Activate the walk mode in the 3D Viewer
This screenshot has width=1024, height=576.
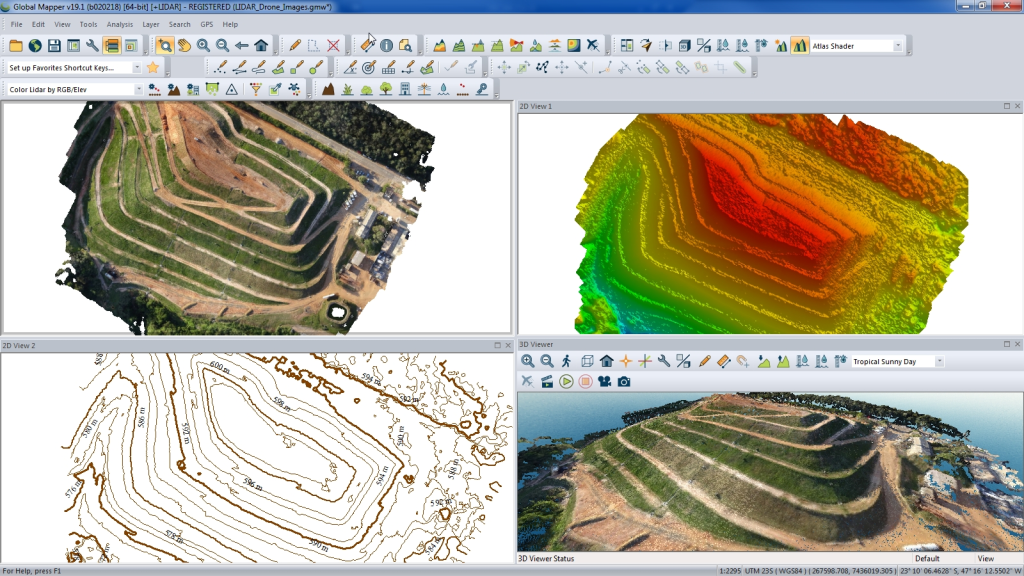point(566,360)
